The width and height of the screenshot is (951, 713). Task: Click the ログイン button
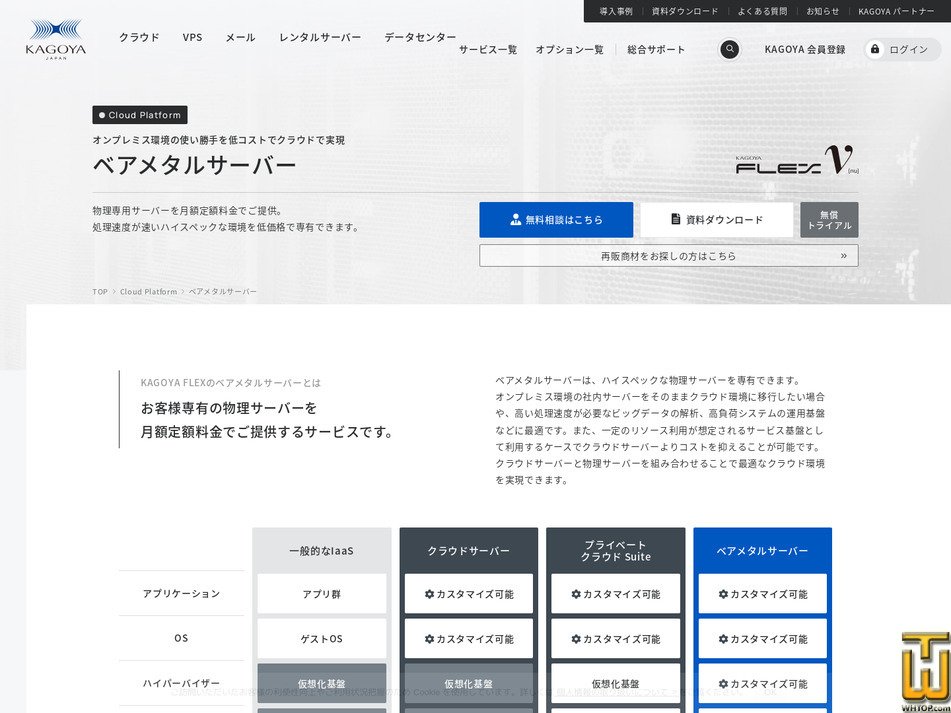pyautogui.click(x=902, y=49)
